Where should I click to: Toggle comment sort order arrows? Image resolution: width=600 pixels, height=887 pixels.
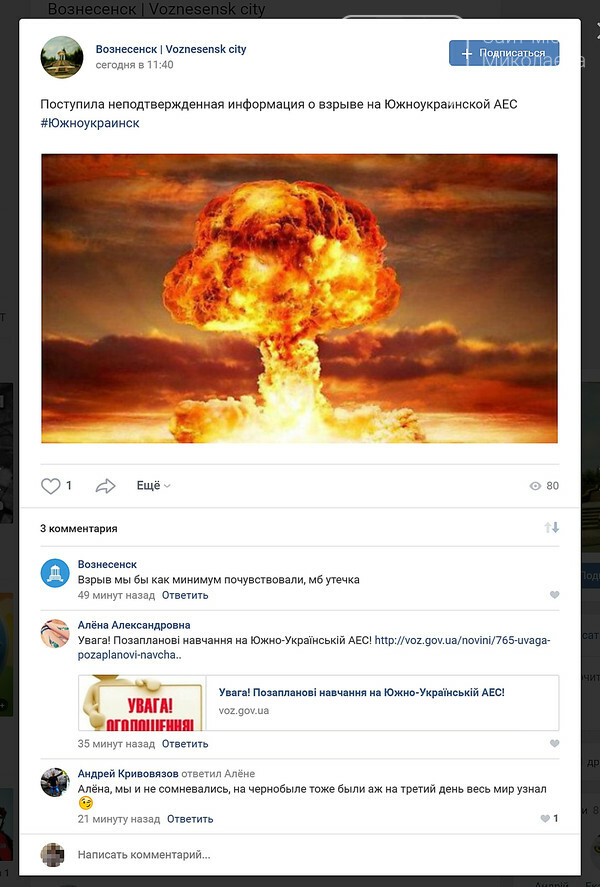[x=552, y=527]
